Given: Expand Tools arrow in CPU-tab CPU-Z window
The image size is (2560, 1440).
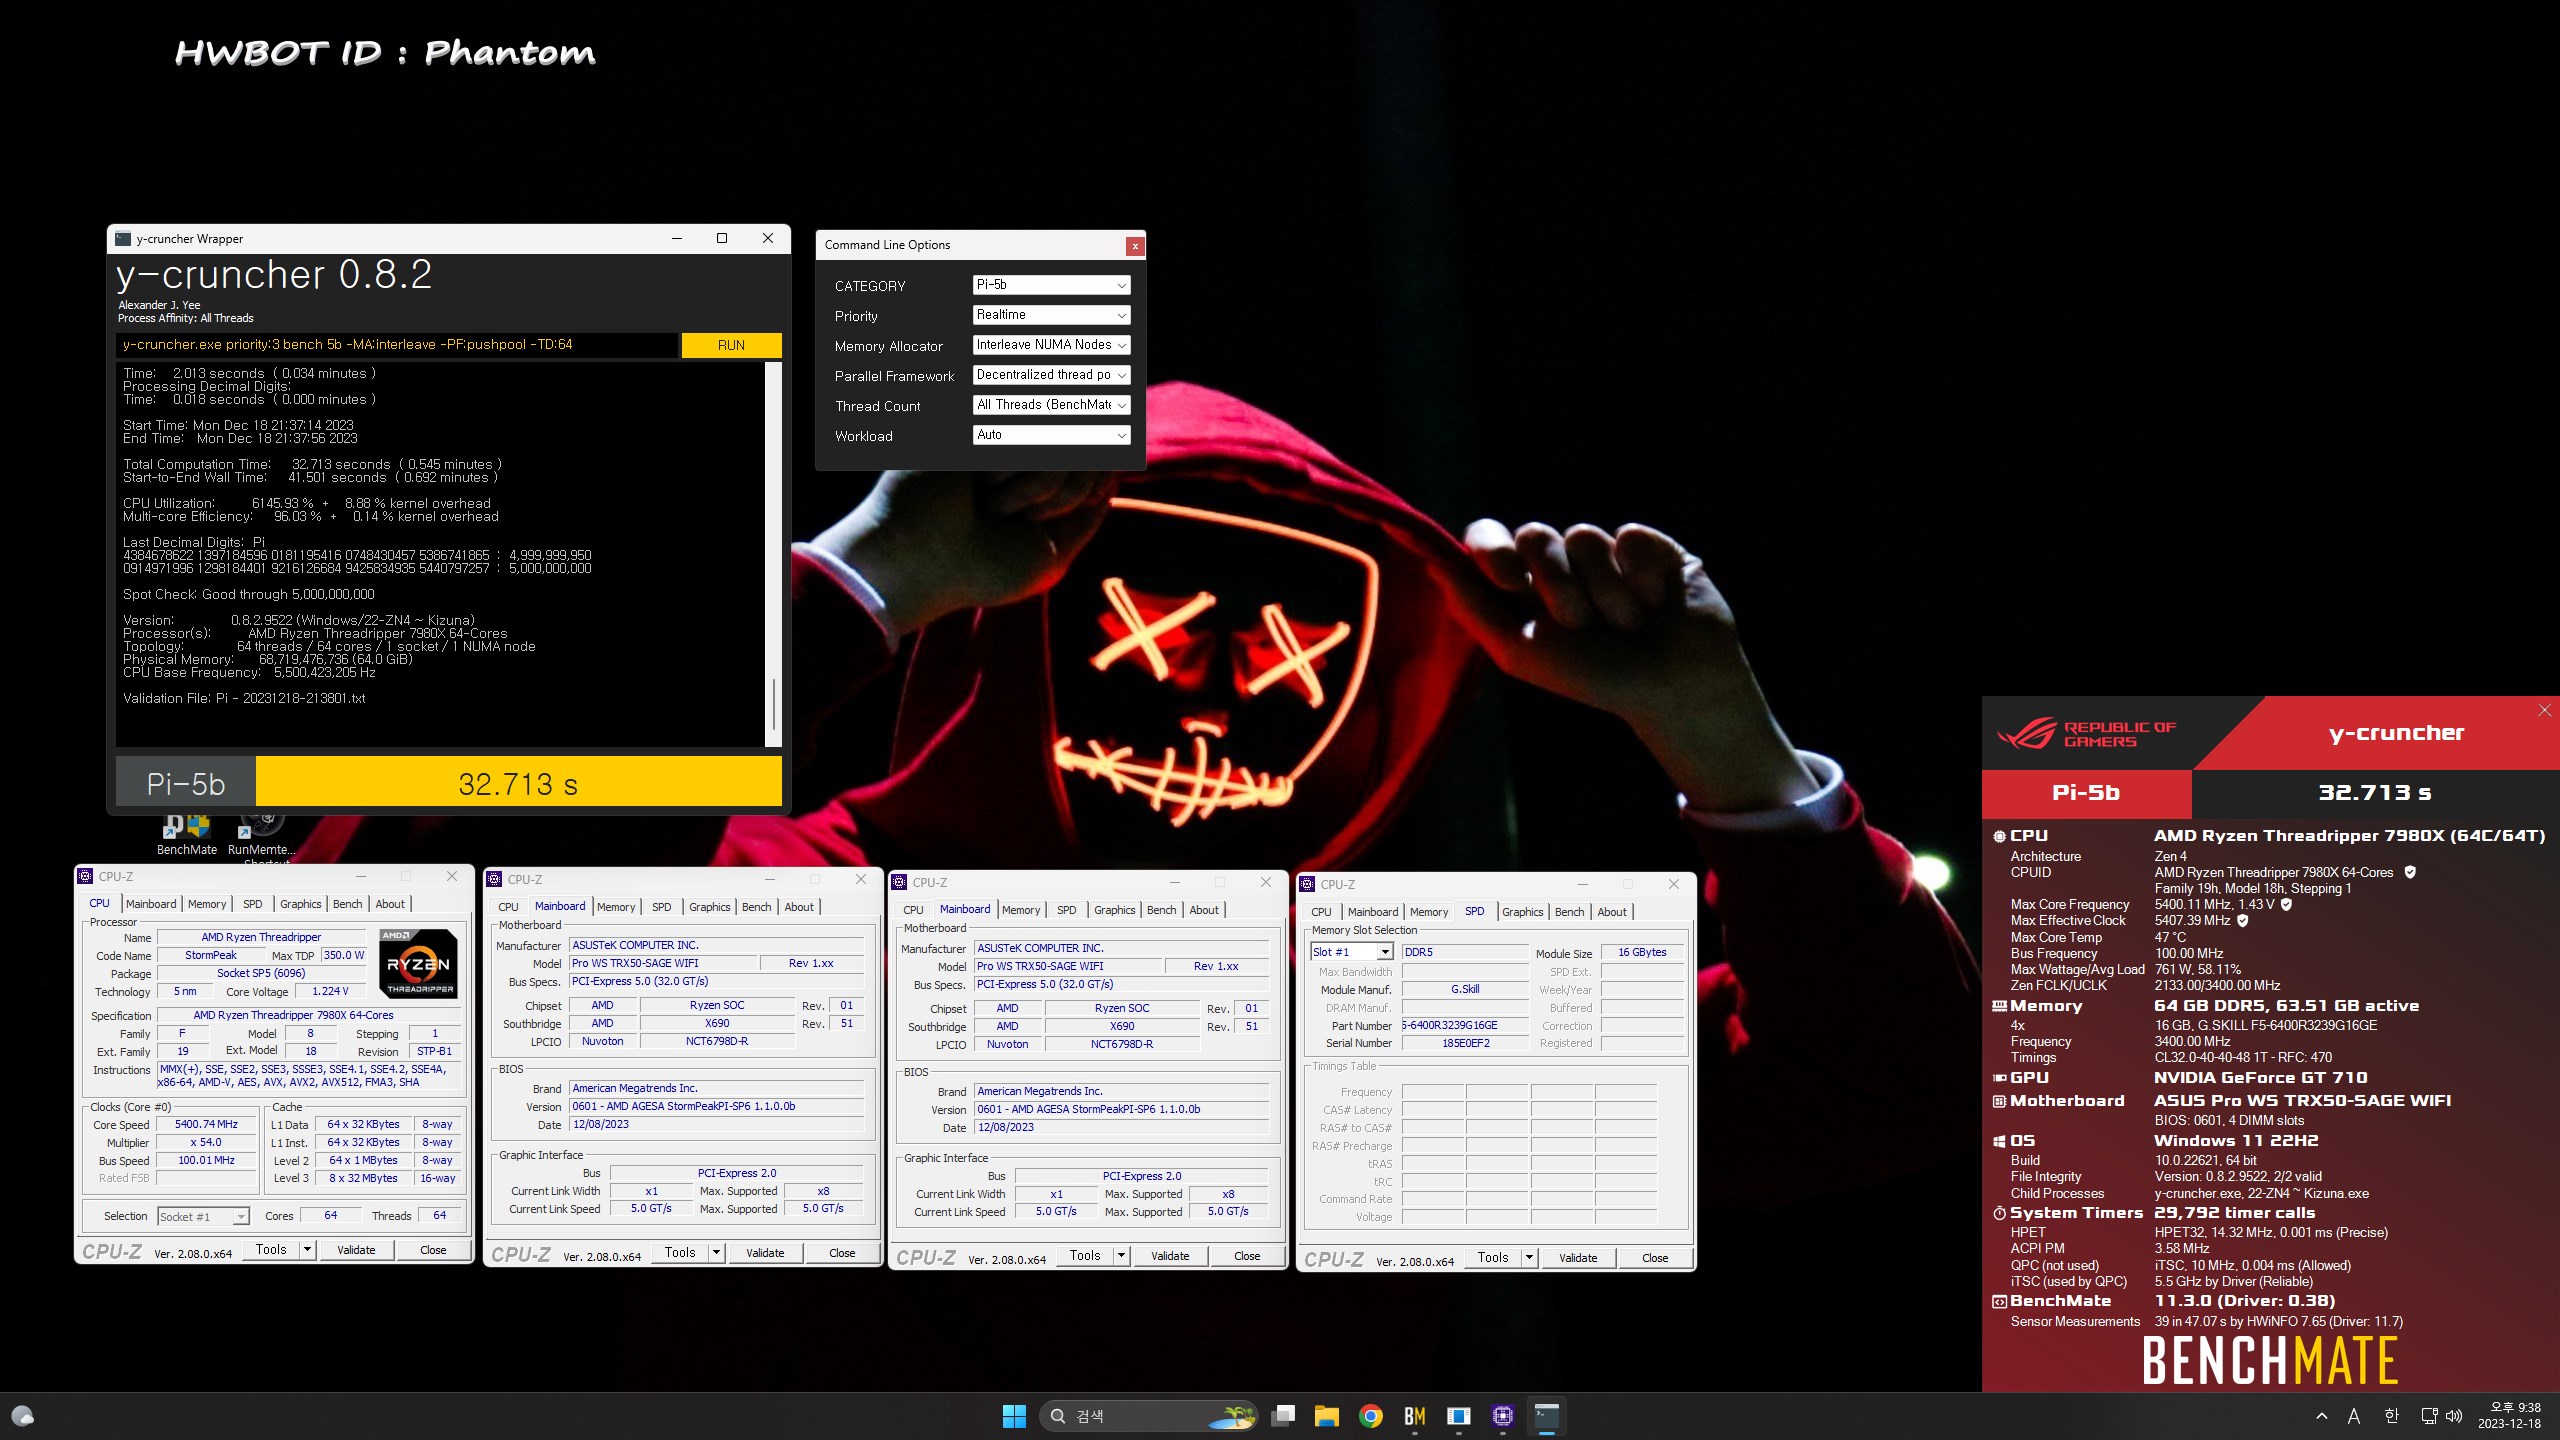Looking at the screenshot, I should pyautogui.click(x=307, y=1250).
